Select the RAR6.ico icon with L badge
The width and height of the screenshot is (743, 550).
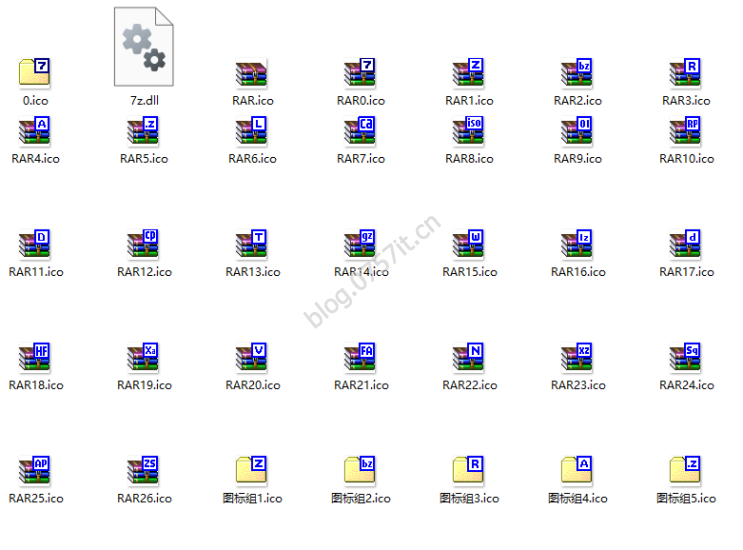tap(252, 131)
